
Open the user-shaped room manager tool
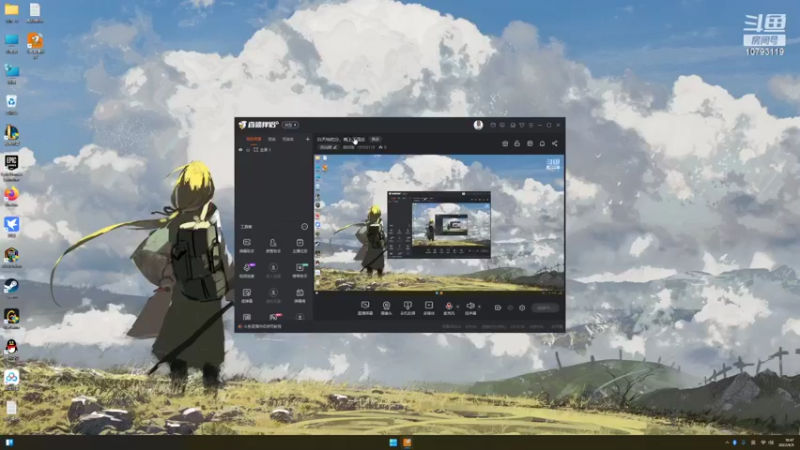pos(273,245)
